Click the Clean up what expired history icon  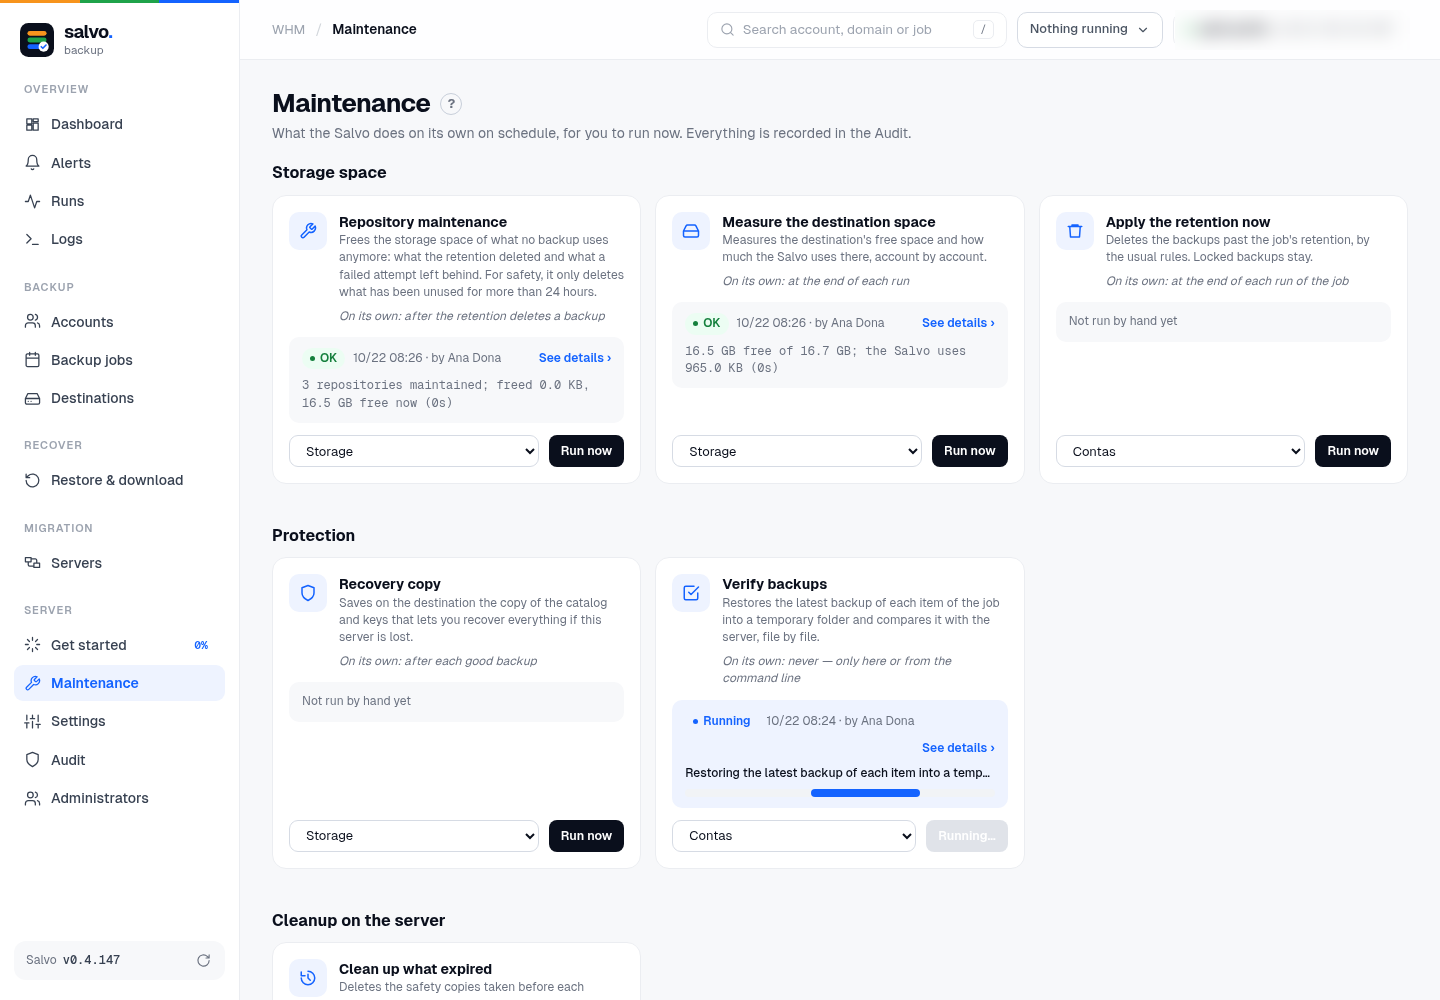[308, 978]
